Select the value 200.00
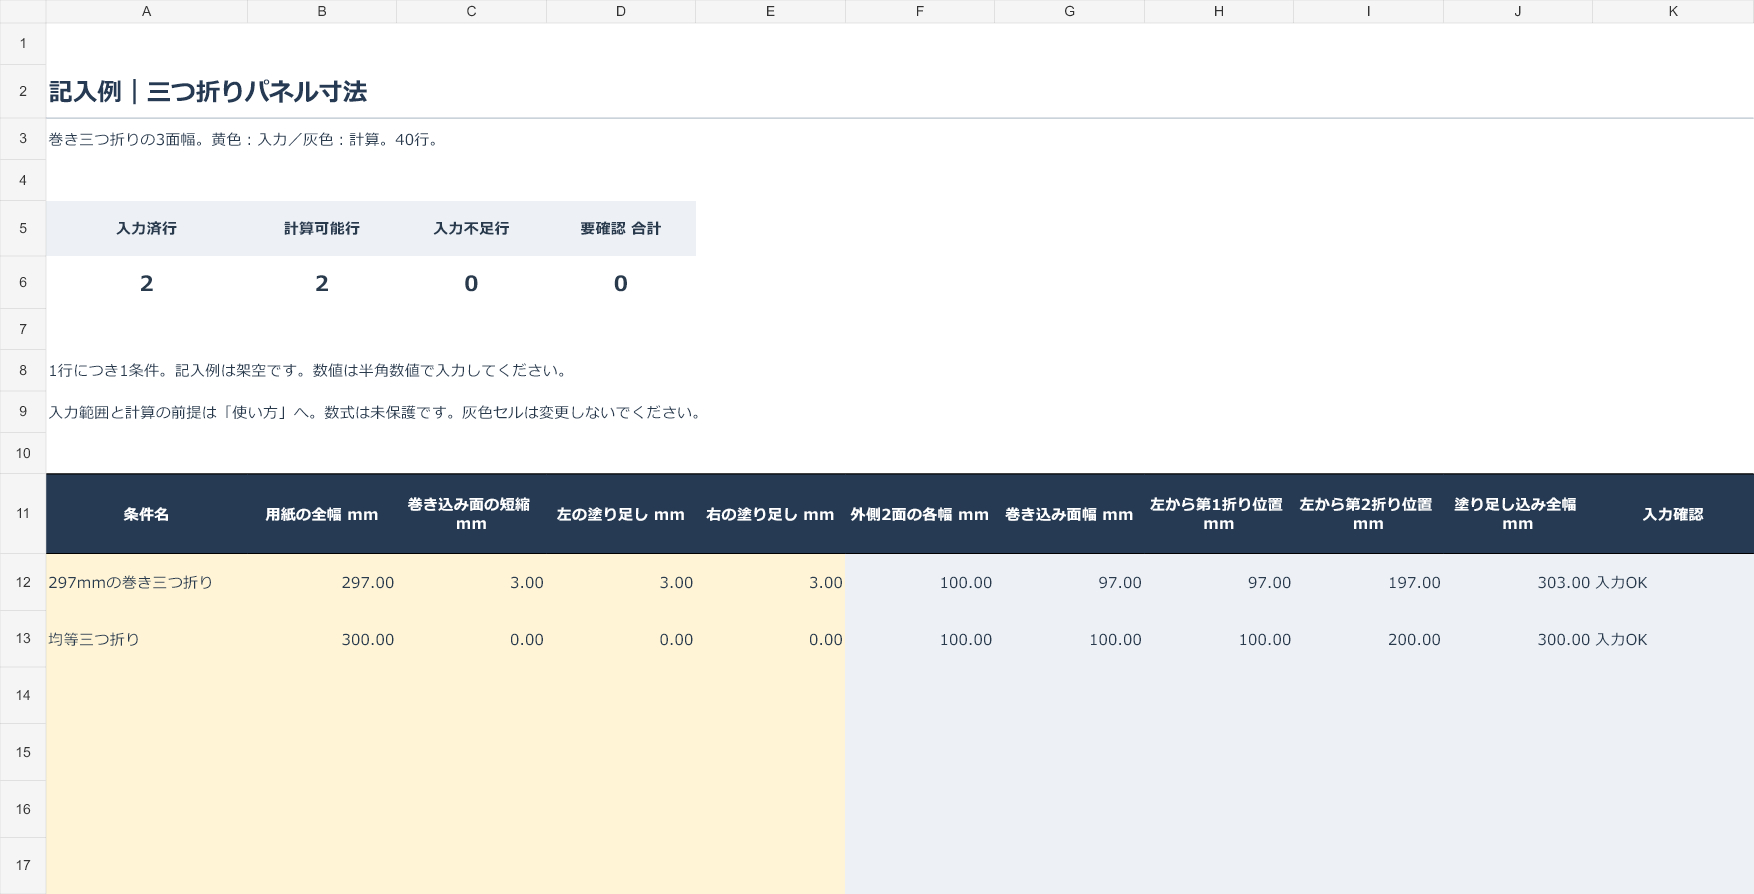1754x894 pixels. [1368, 639]
